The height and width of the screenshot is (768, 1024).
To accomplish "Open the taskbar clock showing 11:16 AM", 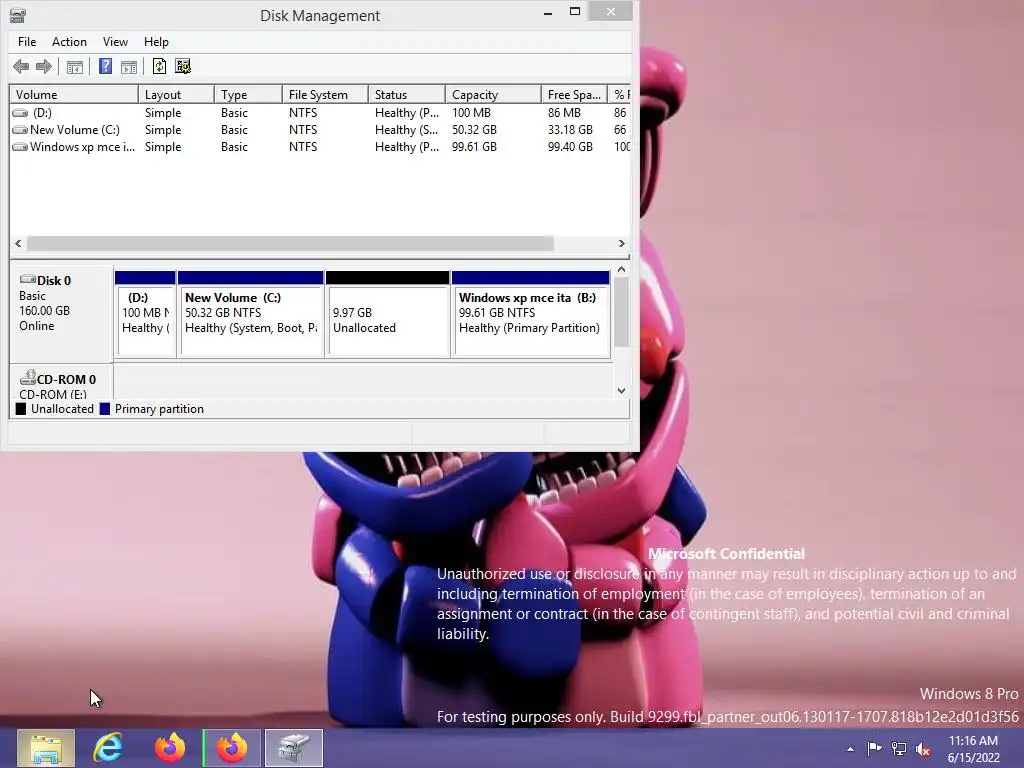I will (973, 749).
